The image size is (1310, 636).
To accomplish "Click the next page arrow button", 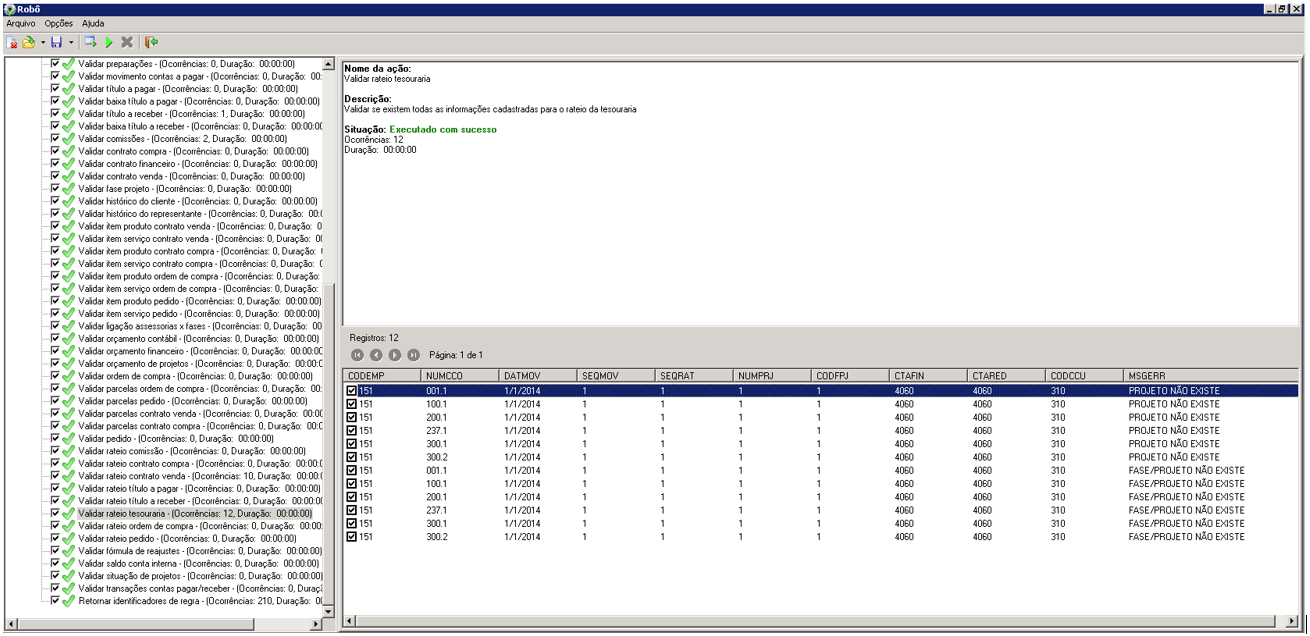I will 395,355.
